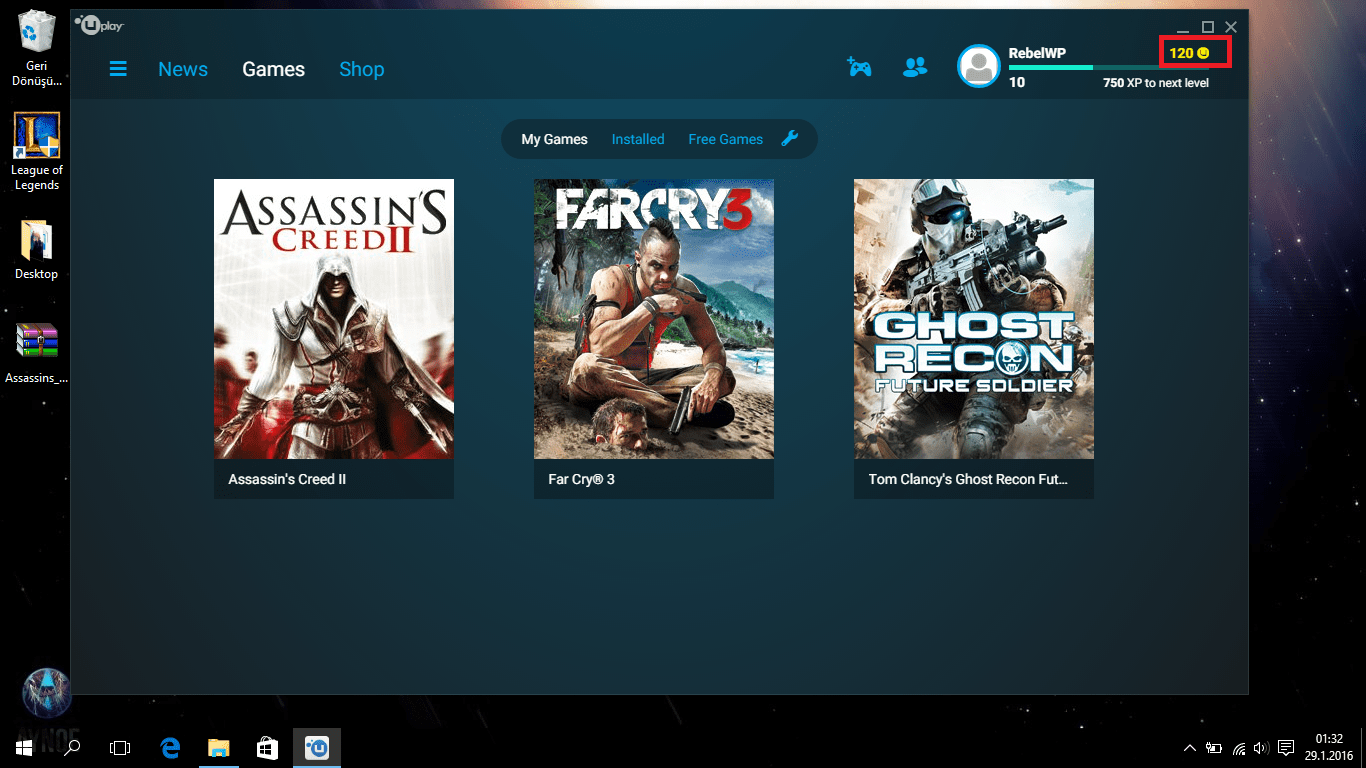Click the level 10 number
1366x768 pixels.
click(x=1017, y=82)
